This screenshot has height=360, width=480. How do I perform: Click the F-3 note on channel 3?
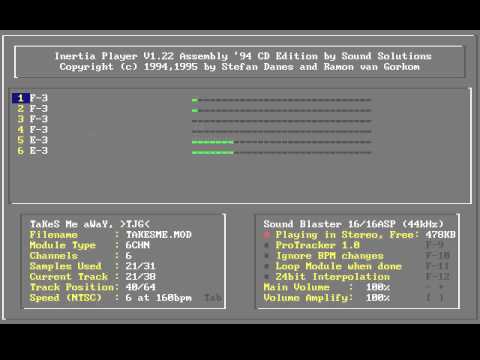pyautogui.click(x=39, y=119)
